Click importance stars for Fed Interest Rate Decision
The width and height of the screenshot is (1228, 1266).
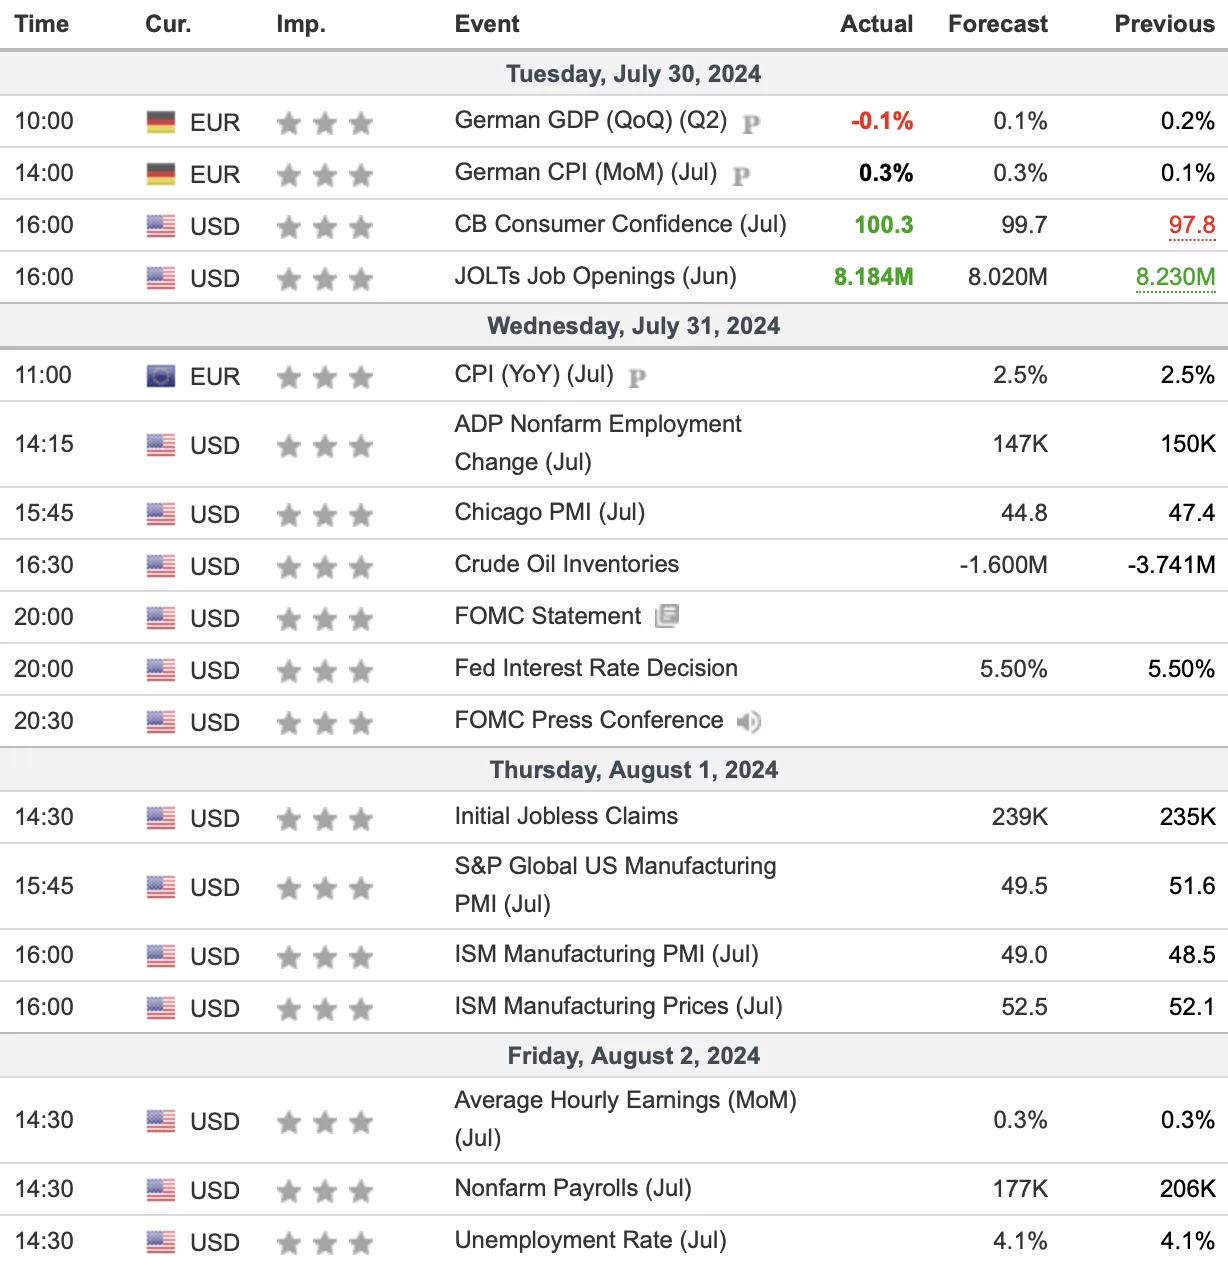325,670
